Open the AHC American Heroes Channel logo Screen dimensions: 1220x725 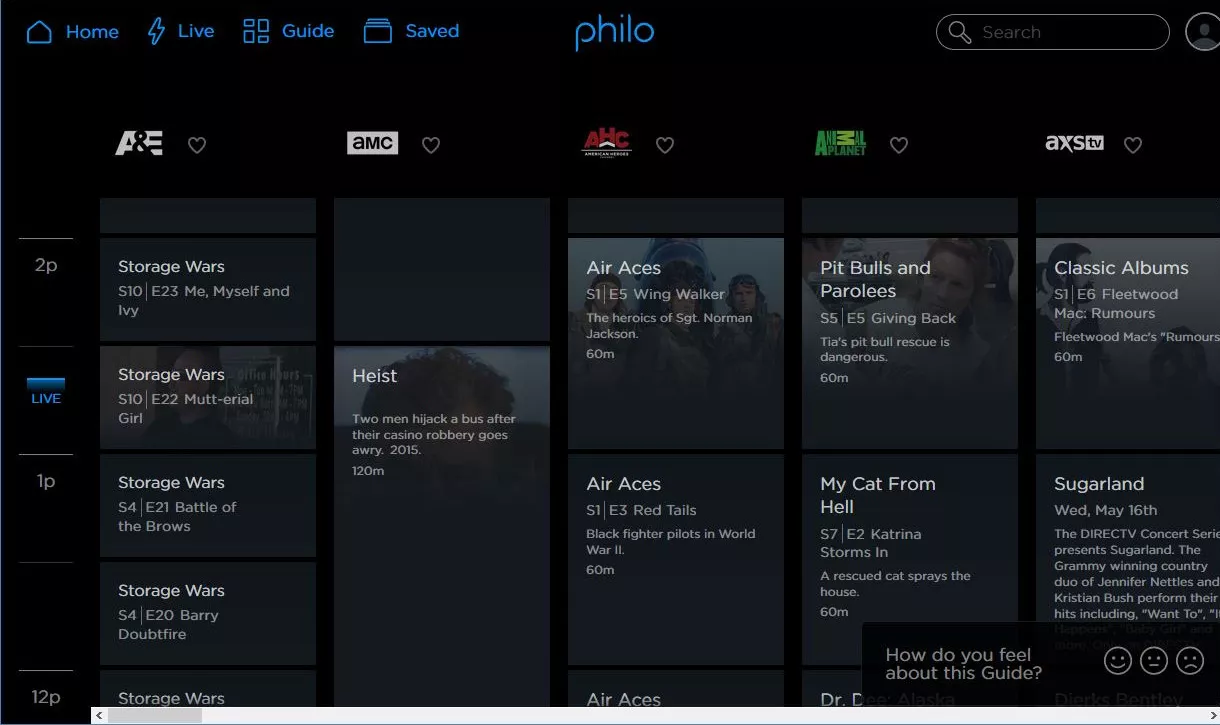(606, 143)
